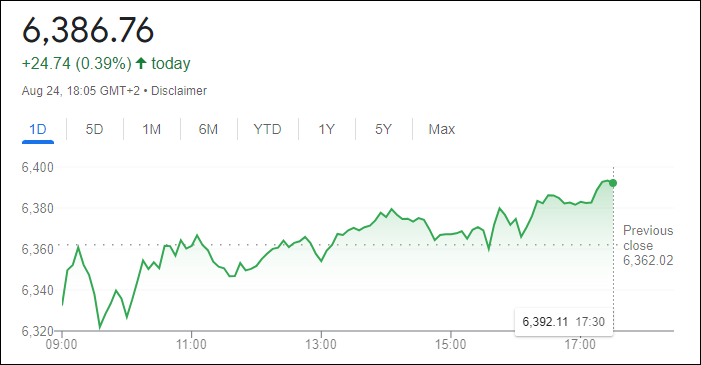This screenshot has width=701, height=365.
Task: Click the 11:00 x-axis label
Action: (191, 345)
